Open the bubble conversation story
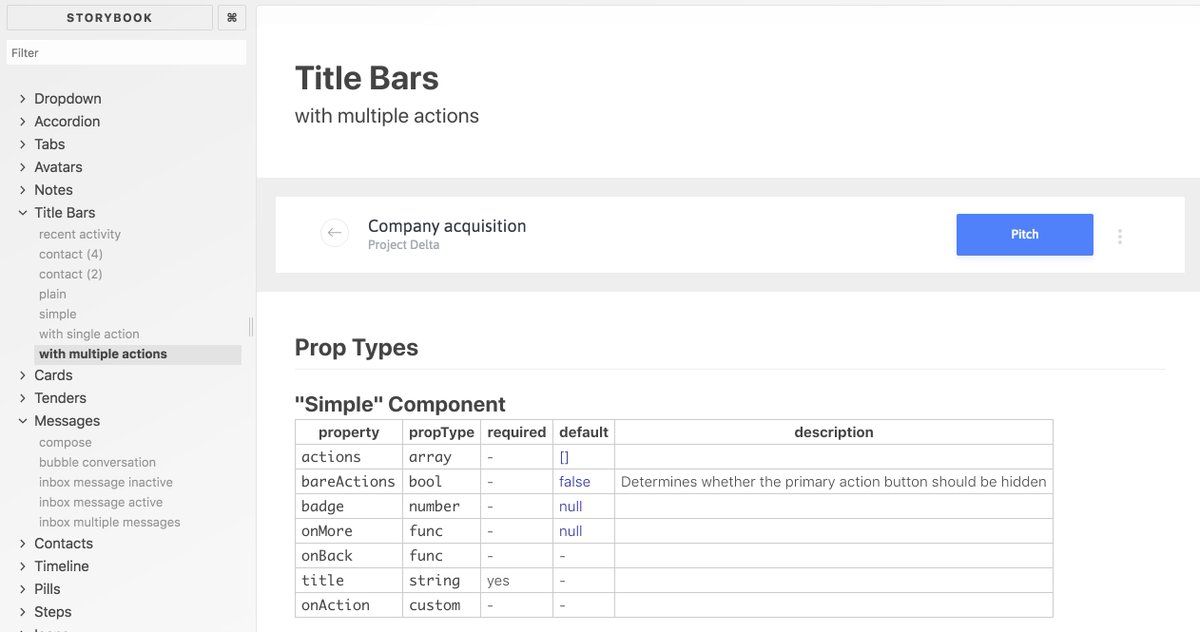 pos(97,462)
